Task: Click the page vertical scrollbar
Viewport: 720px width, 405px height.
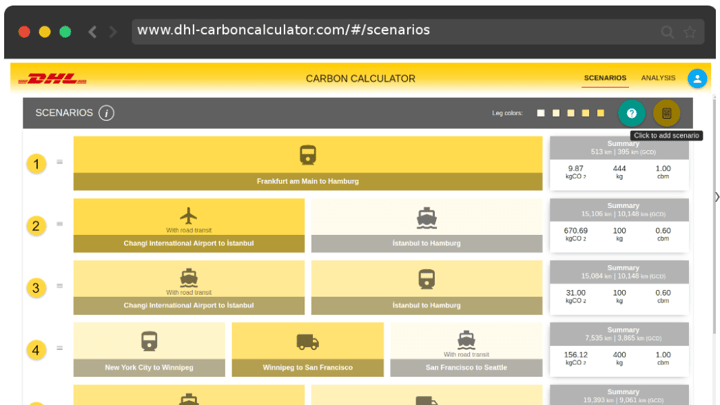Action: (714, 216)
